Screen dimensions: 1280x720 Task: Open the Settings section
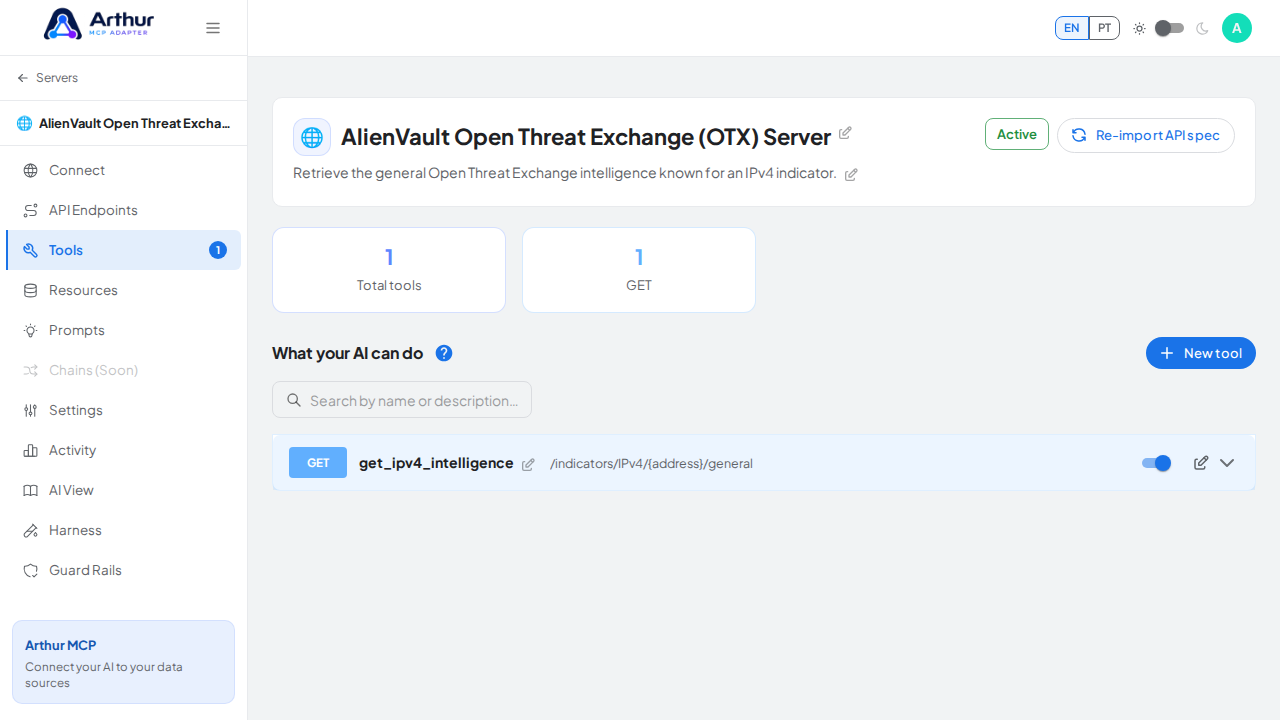pos(123,410)
